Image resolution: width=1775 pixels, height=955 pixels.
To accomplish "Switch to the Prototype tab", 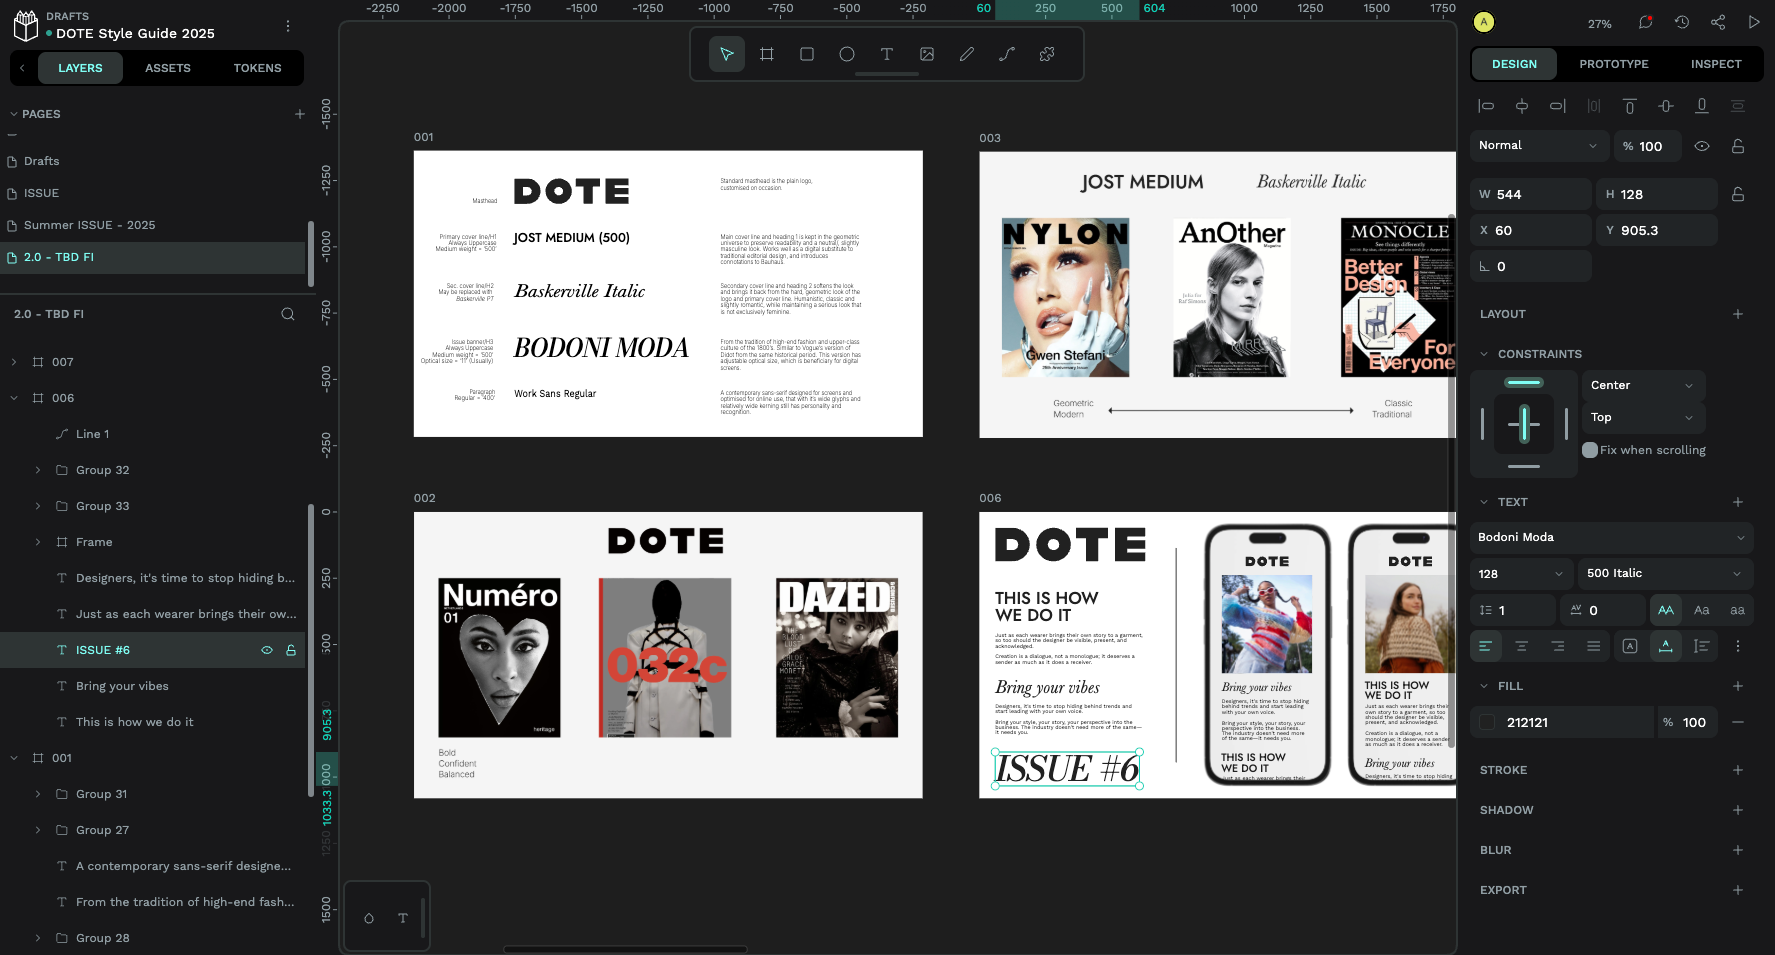I will 1614,64.
